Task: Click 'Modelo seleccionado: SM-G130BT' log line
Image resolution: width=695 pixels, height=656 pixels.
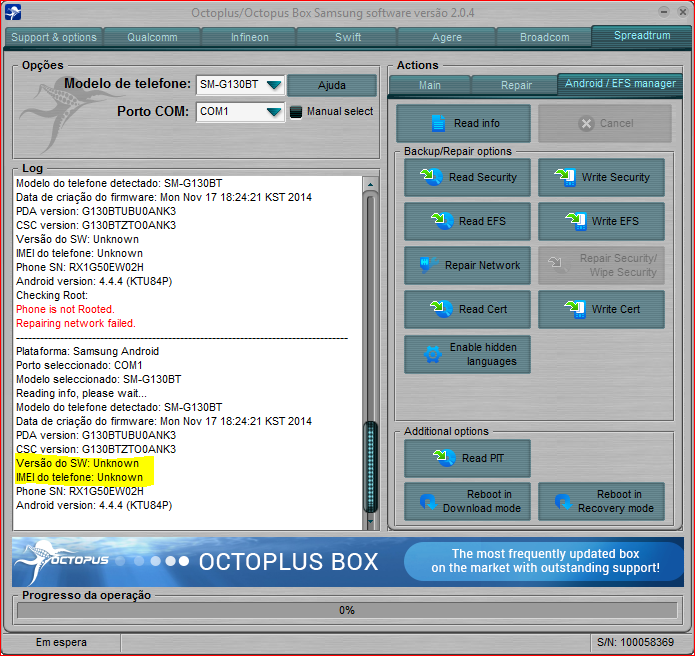Action: 98,379
